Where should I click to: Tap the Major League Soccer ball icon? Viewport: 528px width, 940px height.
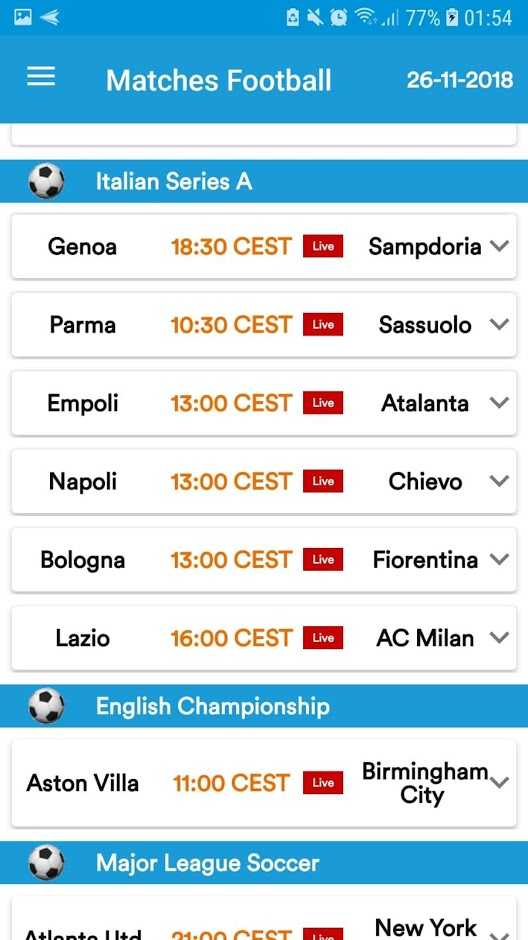point(46,863)
